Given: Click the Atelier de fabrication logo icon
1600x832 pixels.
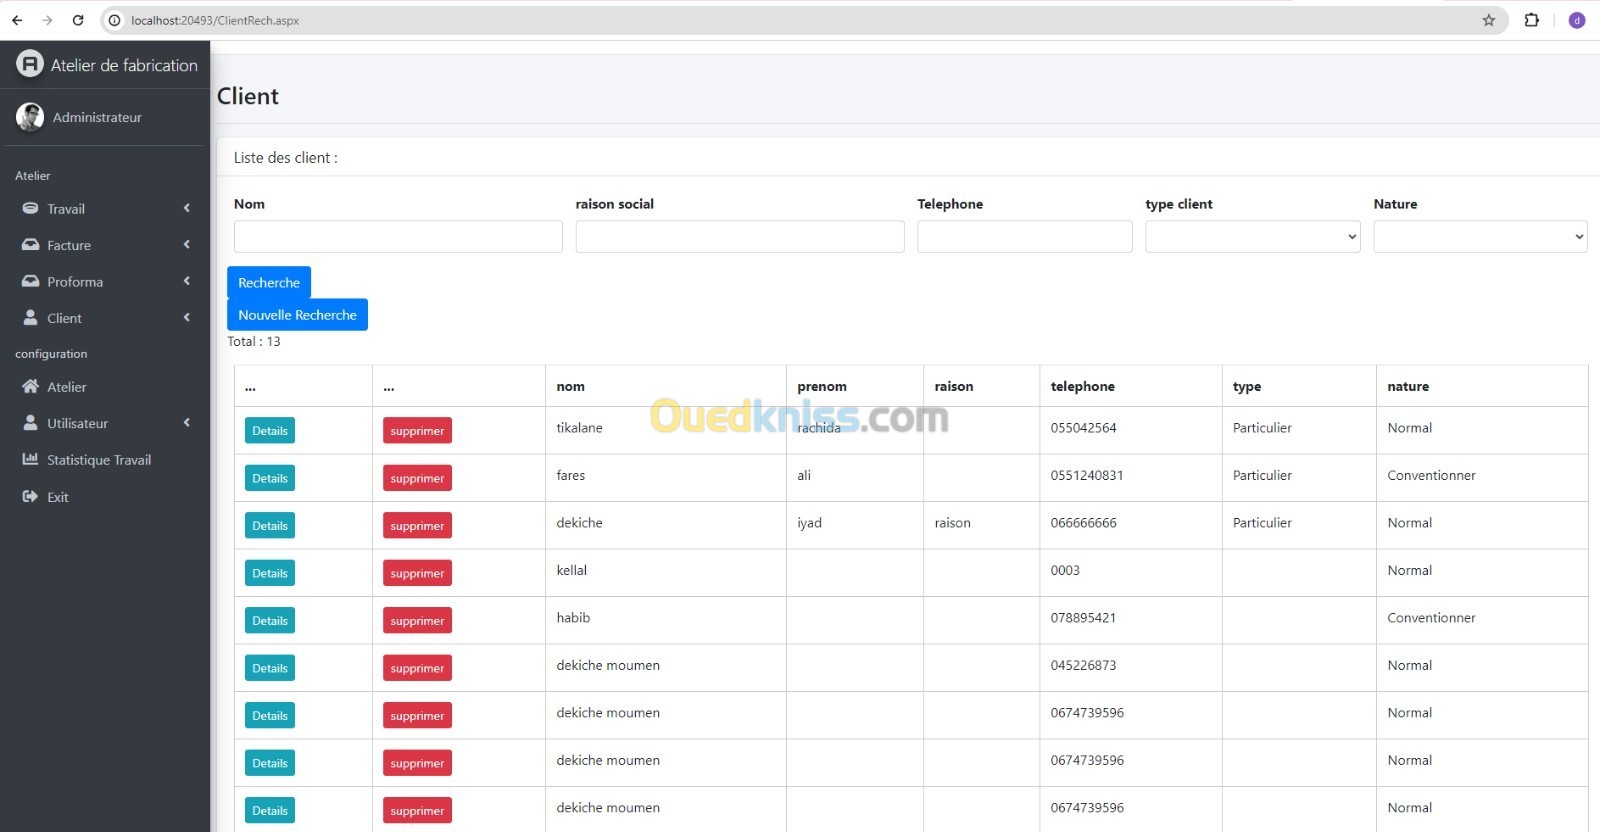Looking at the screenshot, I should [30, 64].
